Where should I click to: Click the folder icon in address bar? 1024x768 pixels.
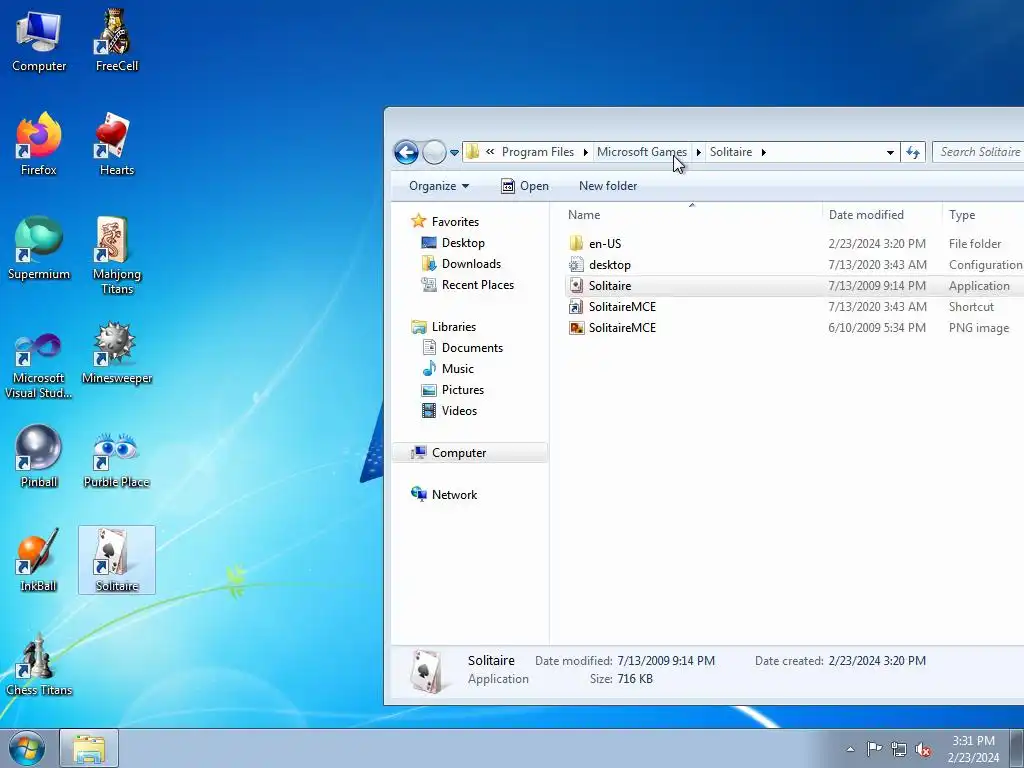[472, 152]
